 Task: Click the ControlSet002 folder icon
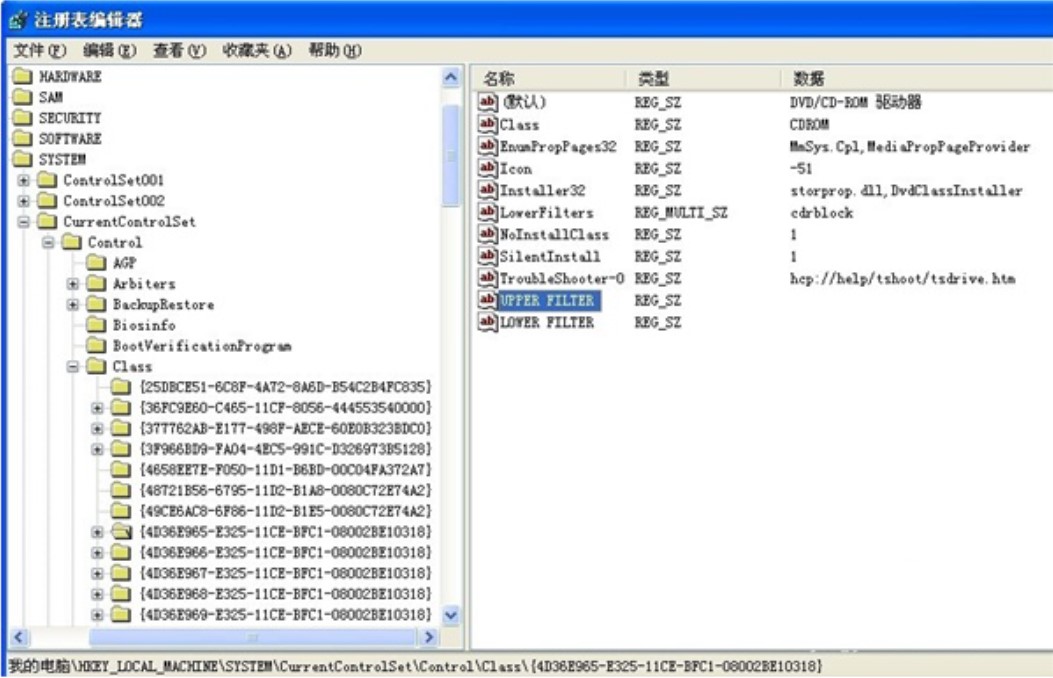[47, 201]
